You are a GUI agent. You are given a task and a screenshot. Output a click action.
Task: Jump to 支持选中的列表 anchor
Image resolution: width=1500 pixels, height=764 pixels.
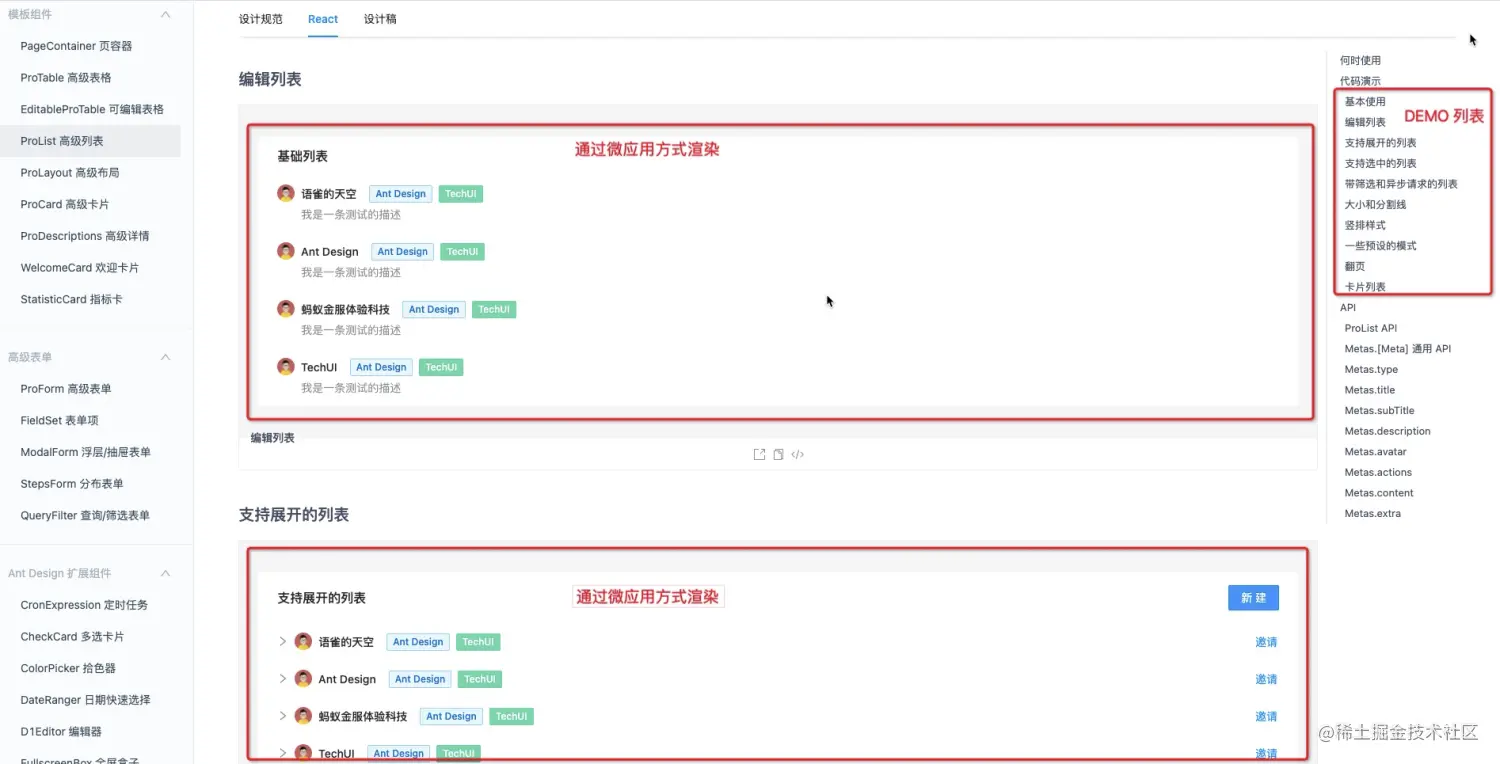pos(1380,163)
